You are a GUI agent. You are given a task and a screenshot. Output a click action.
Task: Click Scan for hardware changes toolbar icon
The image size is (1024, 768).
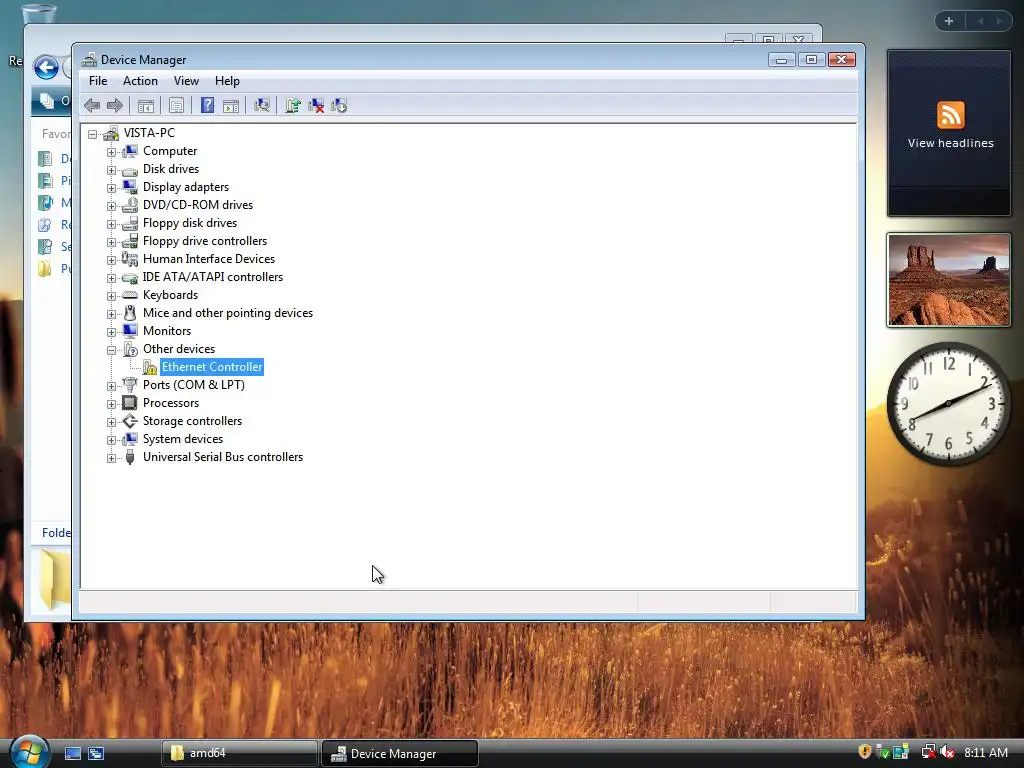point(262,105)
